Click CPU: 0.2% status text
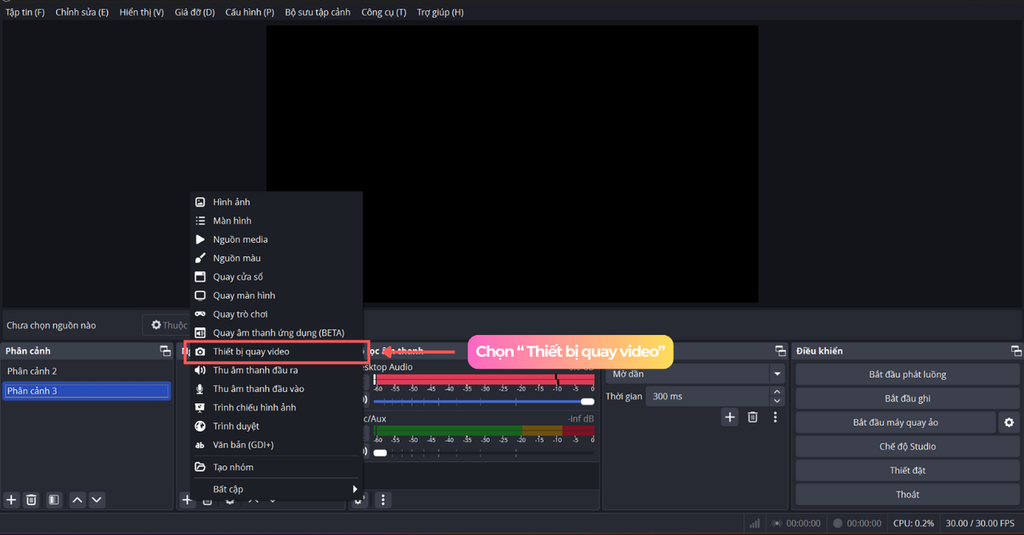This screenshot has height=535, width=1024. tap(913, 523)
